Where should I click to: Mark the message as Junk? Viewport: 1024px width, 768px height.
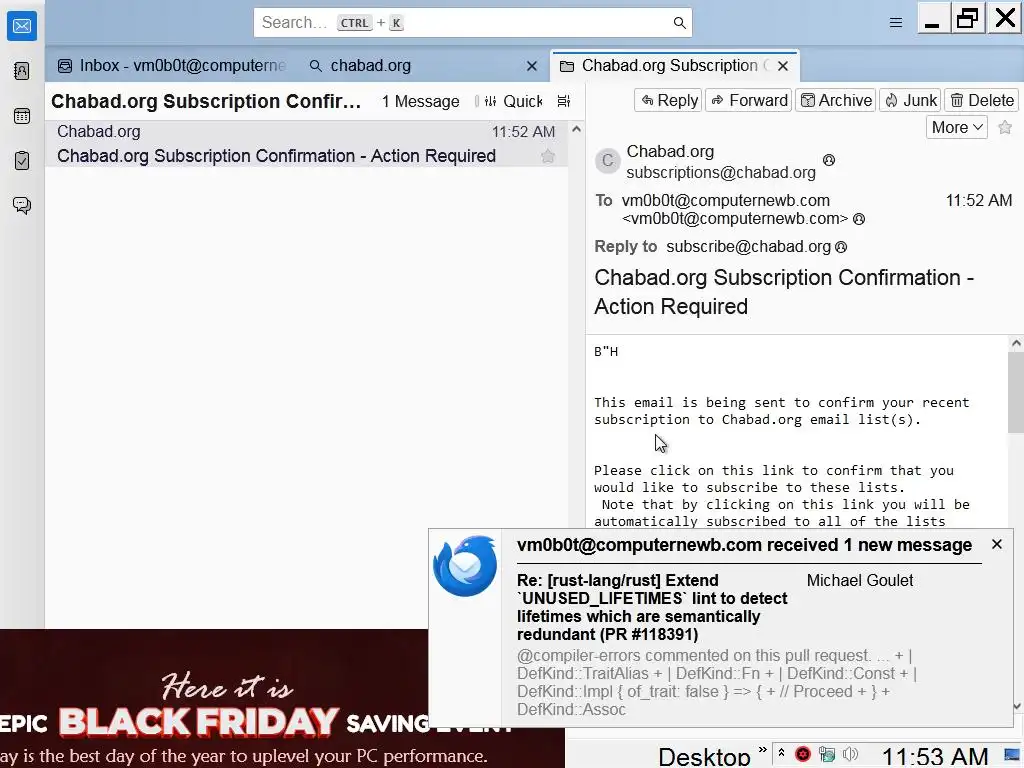910,101
